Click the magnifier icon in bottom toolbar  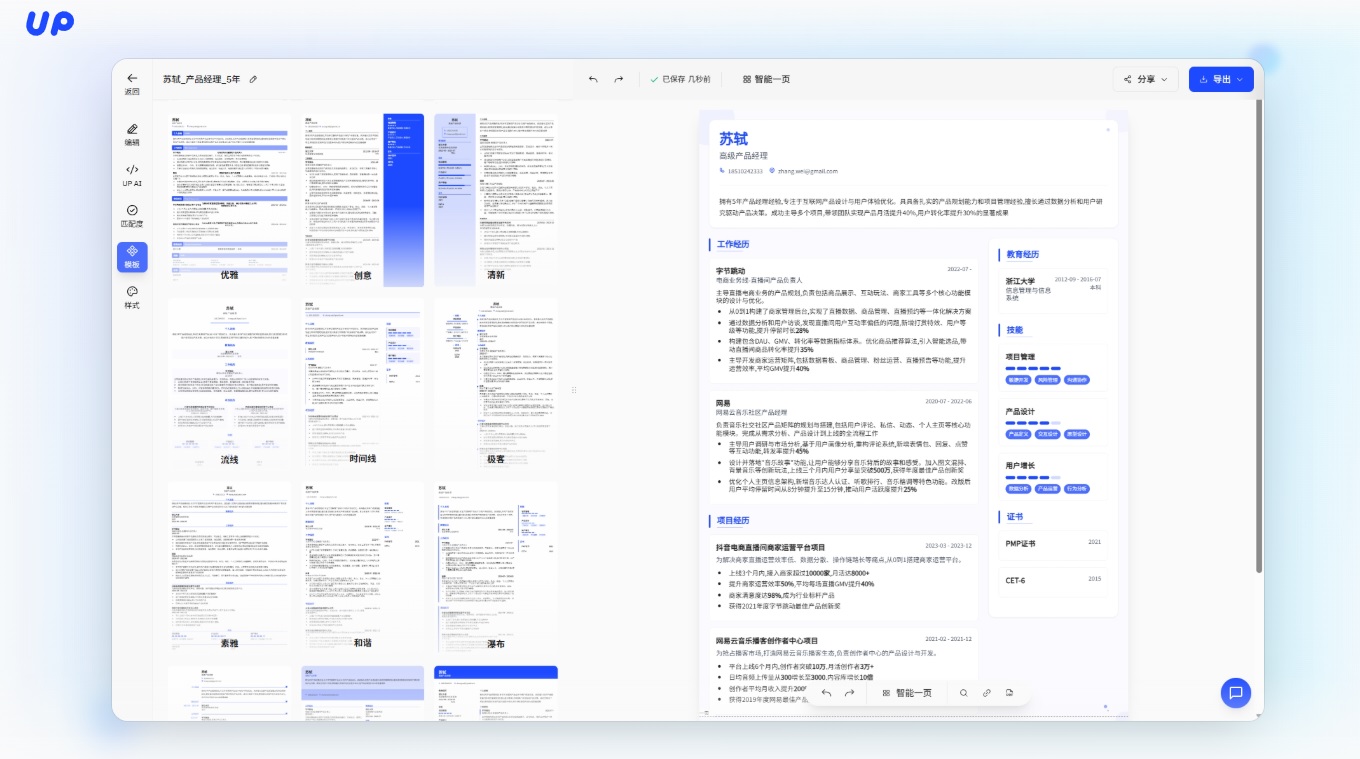pyautogui.click(x=964, y=692)
